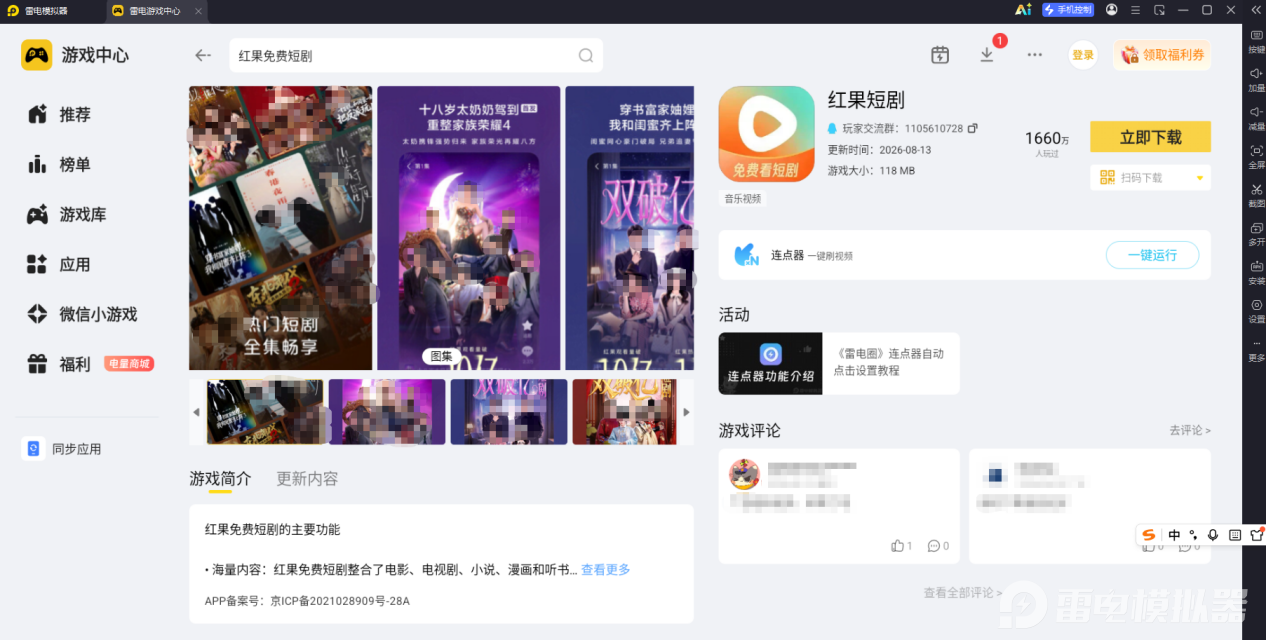
Task: Click the 手机控制 phone control button
Action: [x=1068, y=10]
